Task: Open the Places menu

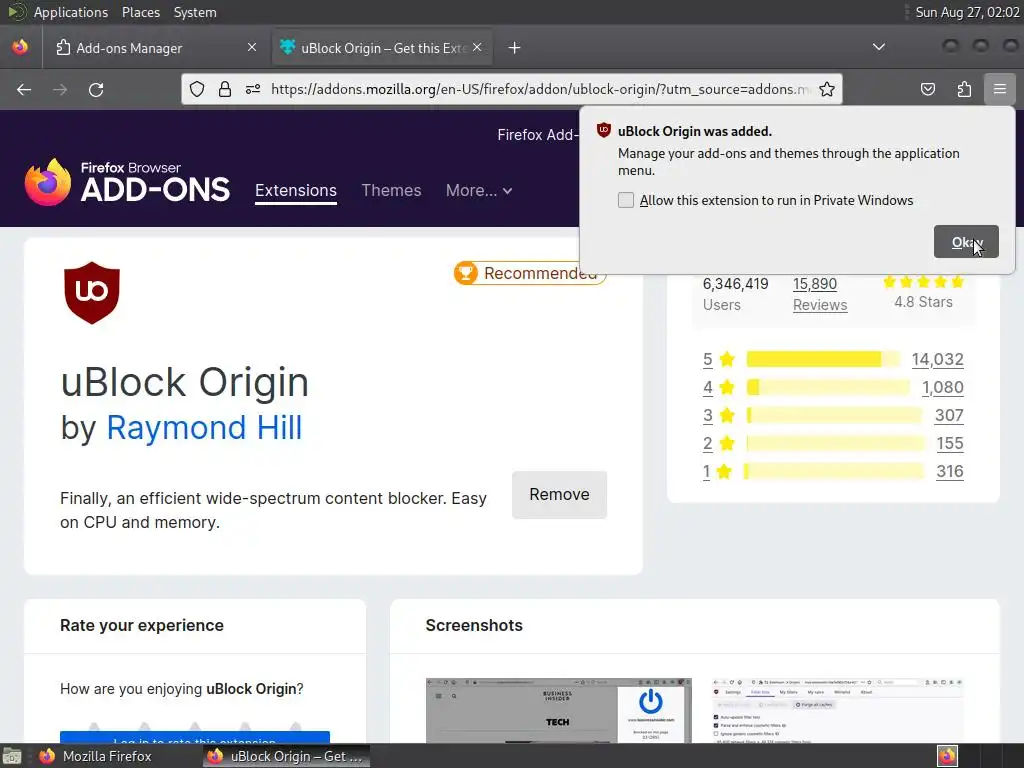Action: point(140,12)
